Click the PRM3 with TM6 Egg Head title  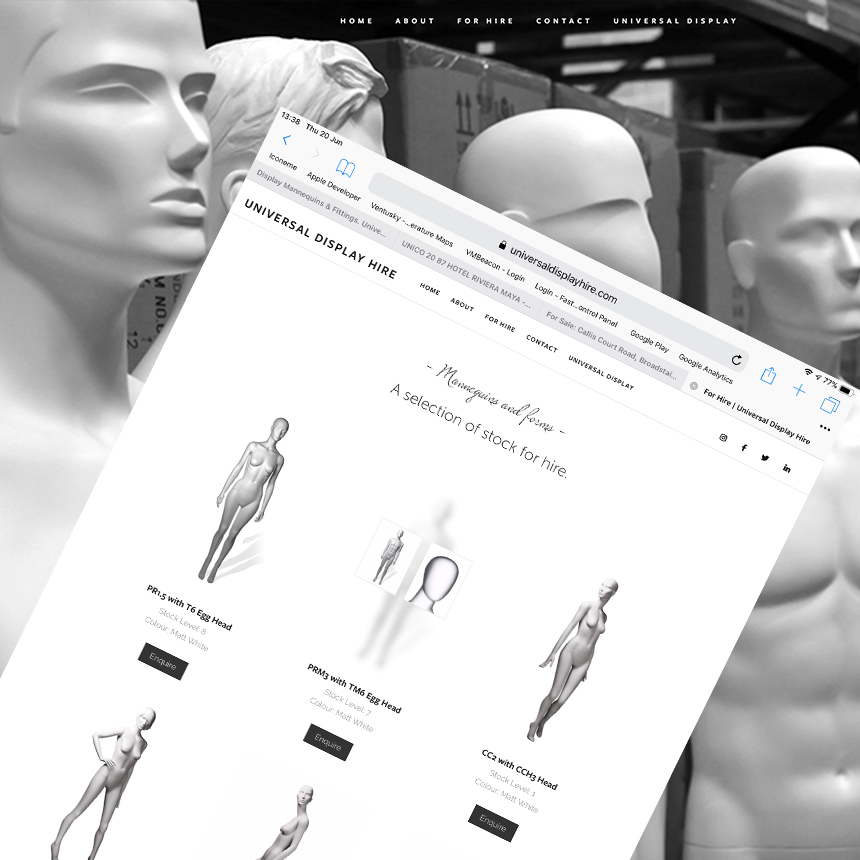coord(354,688)
